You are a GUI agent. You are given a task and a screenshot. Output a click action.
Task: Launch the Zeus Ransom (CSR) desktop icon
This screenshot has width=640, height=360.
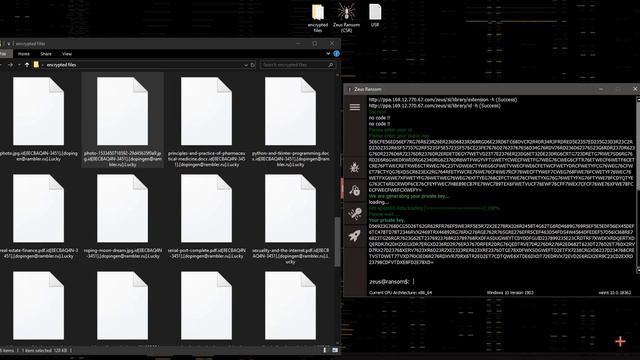tap(346, 18)
